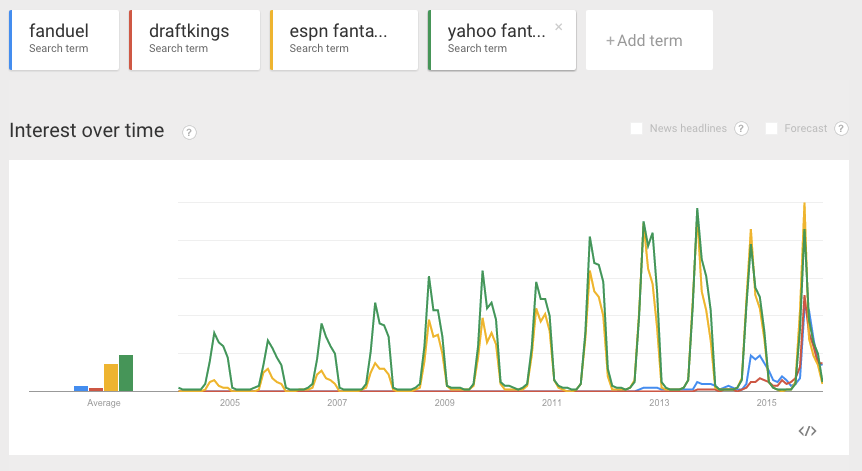Select the espn fantasy search term card
862x471 pixels.
click(344, 40)
